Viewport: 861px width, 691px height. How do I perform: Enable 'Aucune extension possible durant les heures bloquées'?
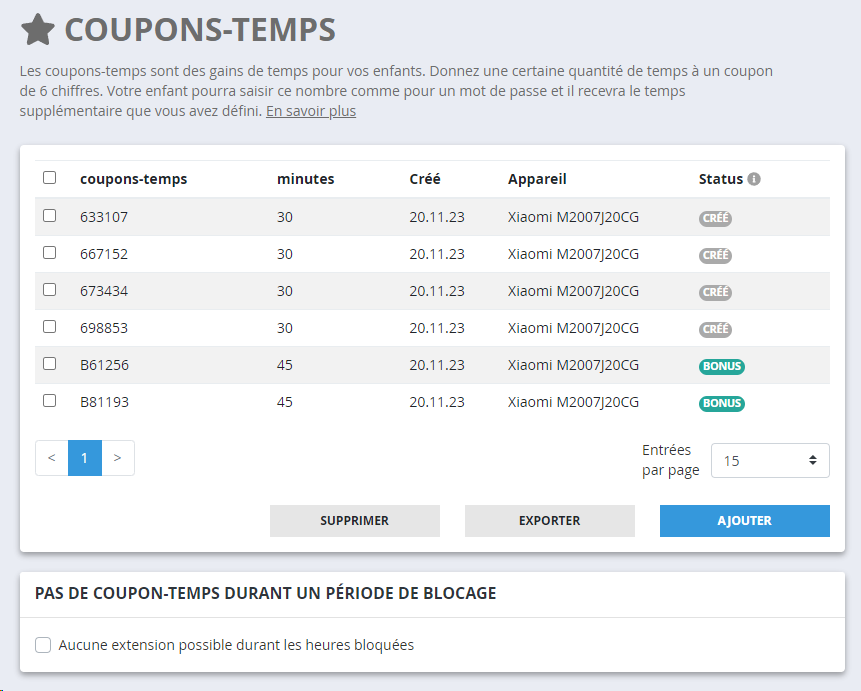tap(43, 645)
